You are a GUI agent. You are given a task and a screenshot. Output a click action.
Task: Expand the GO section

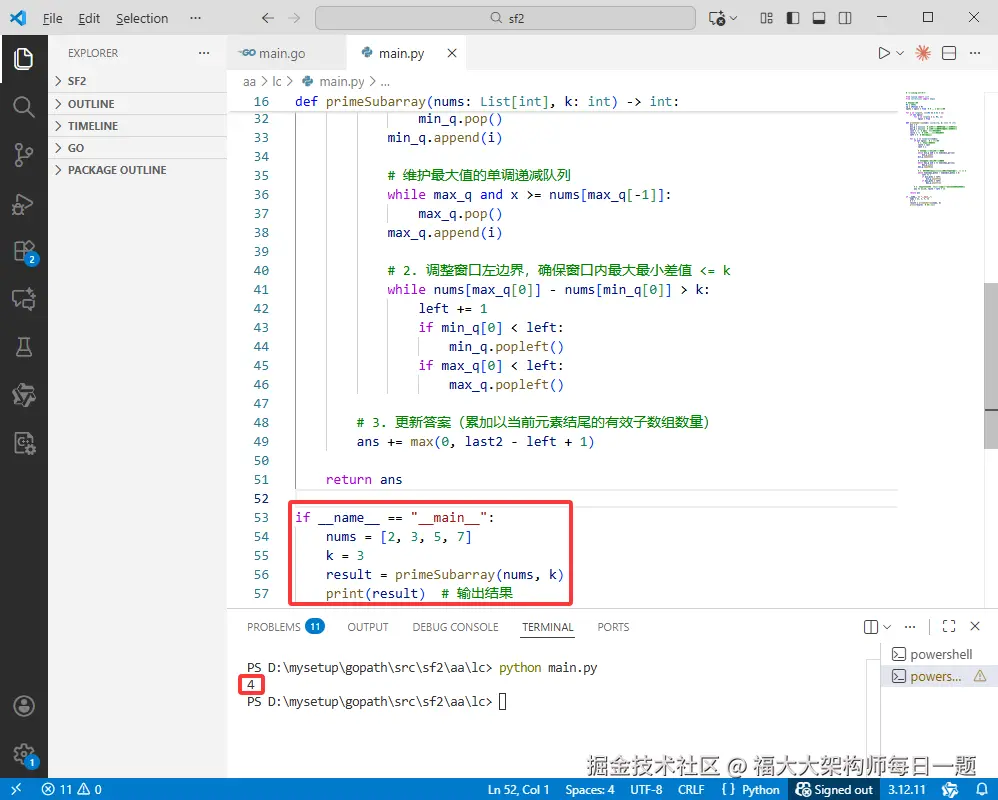point(137,148)
